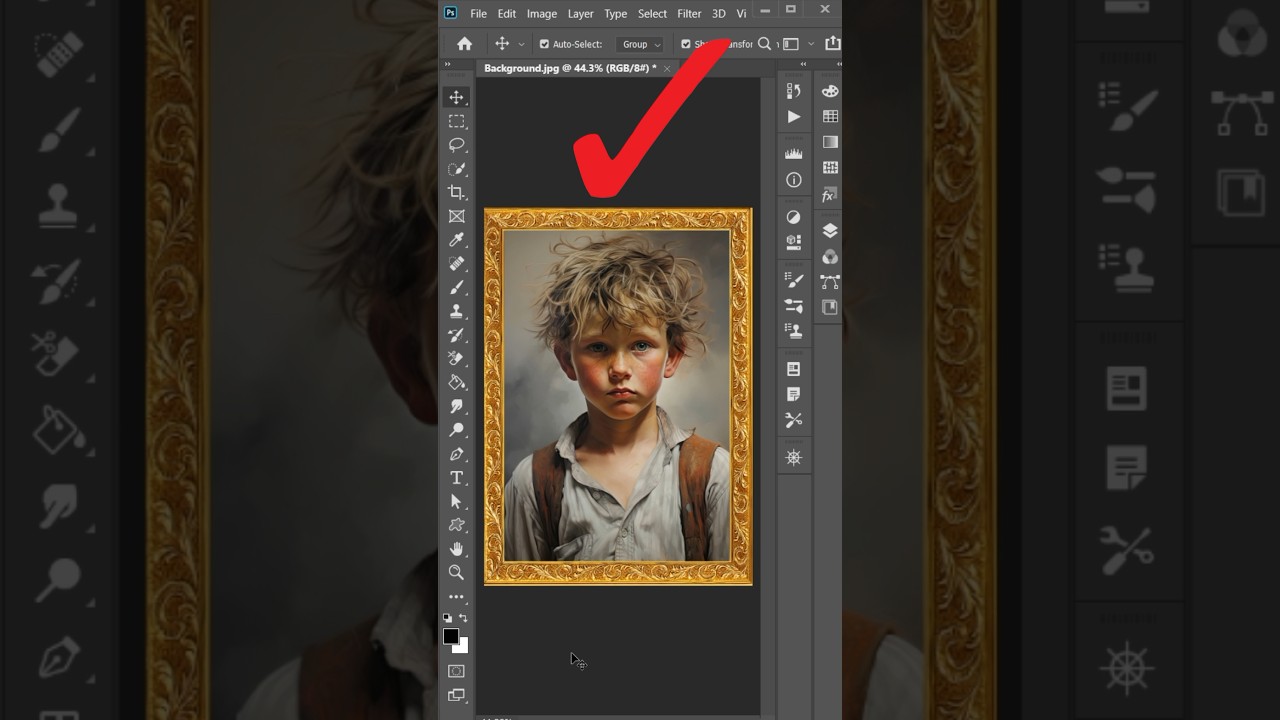Viewport: 1280px width, 720px height.
Task: Expand the toolbox double-arrow
Action: tap(448, 64)
